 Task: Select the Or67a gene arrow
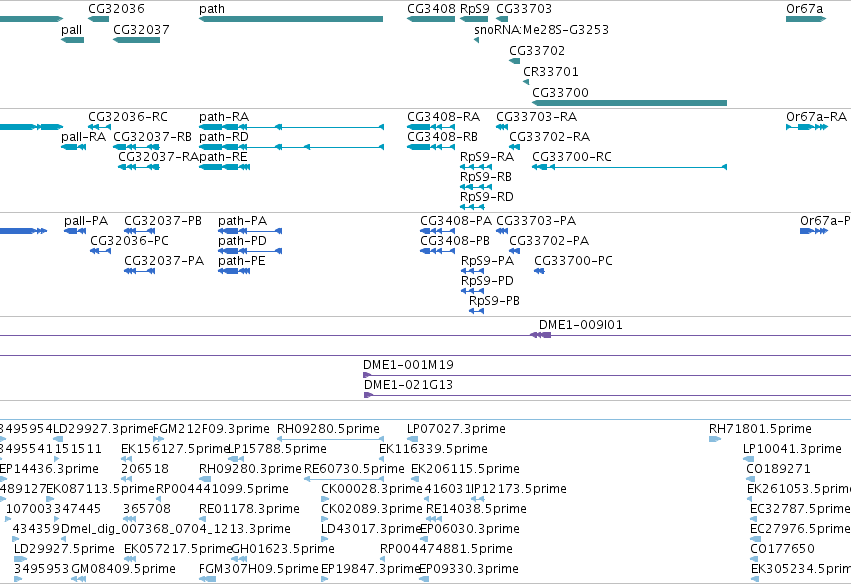point(806,19)
